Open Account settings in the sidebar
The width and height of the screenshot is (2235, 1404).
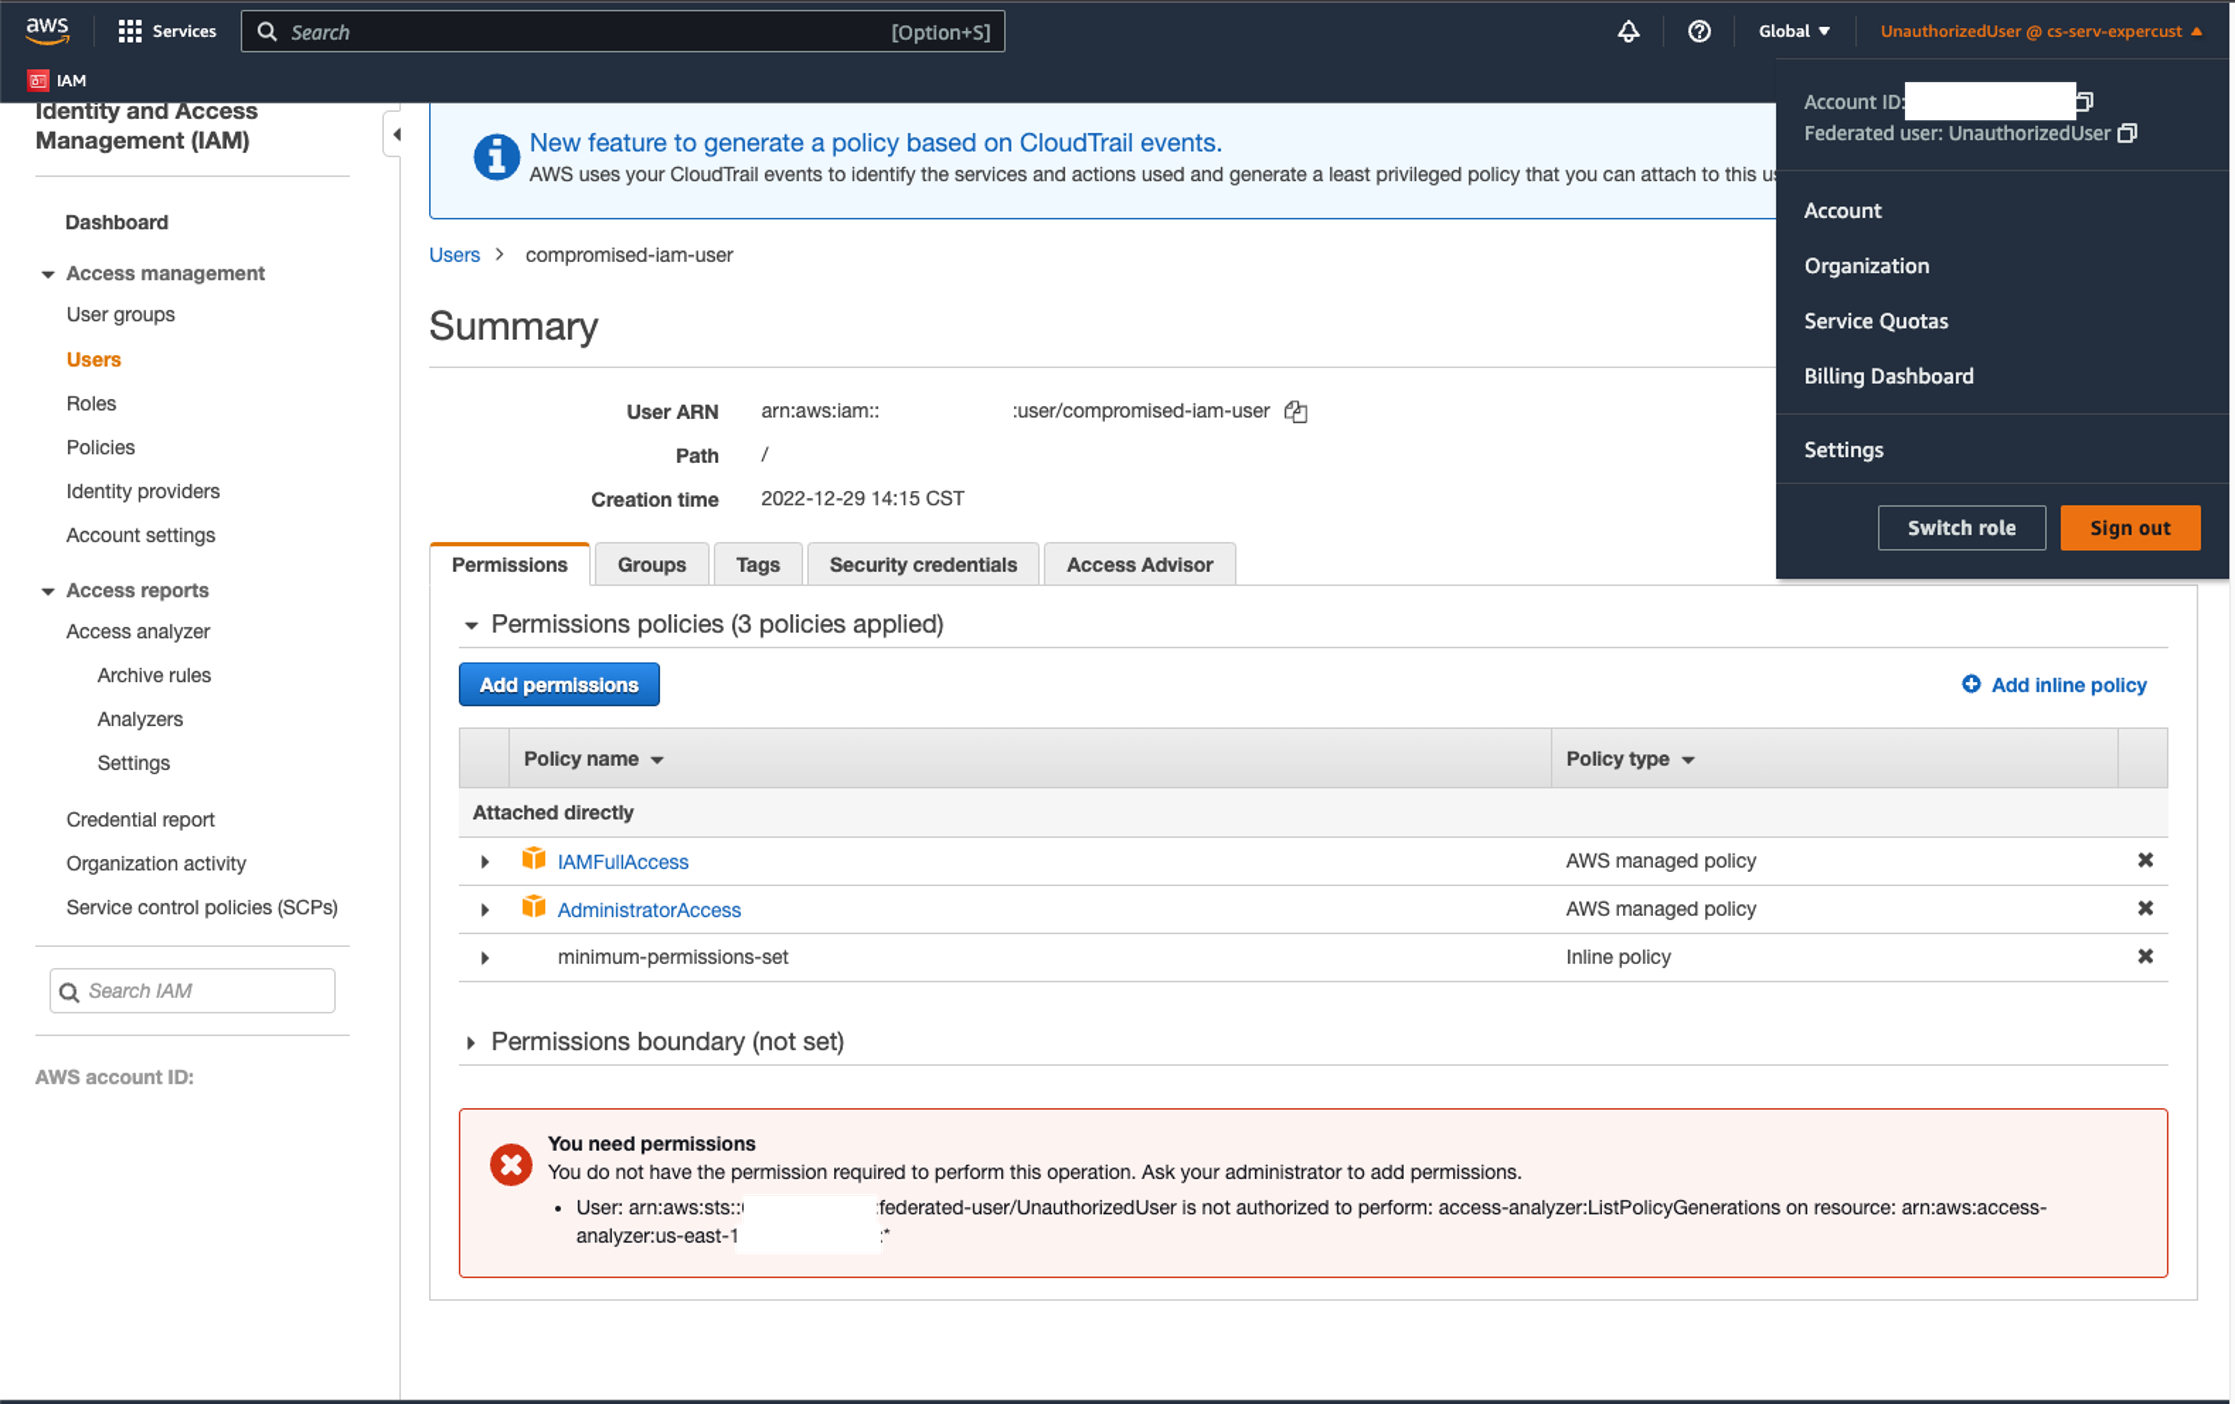click(x=140, y=535)
